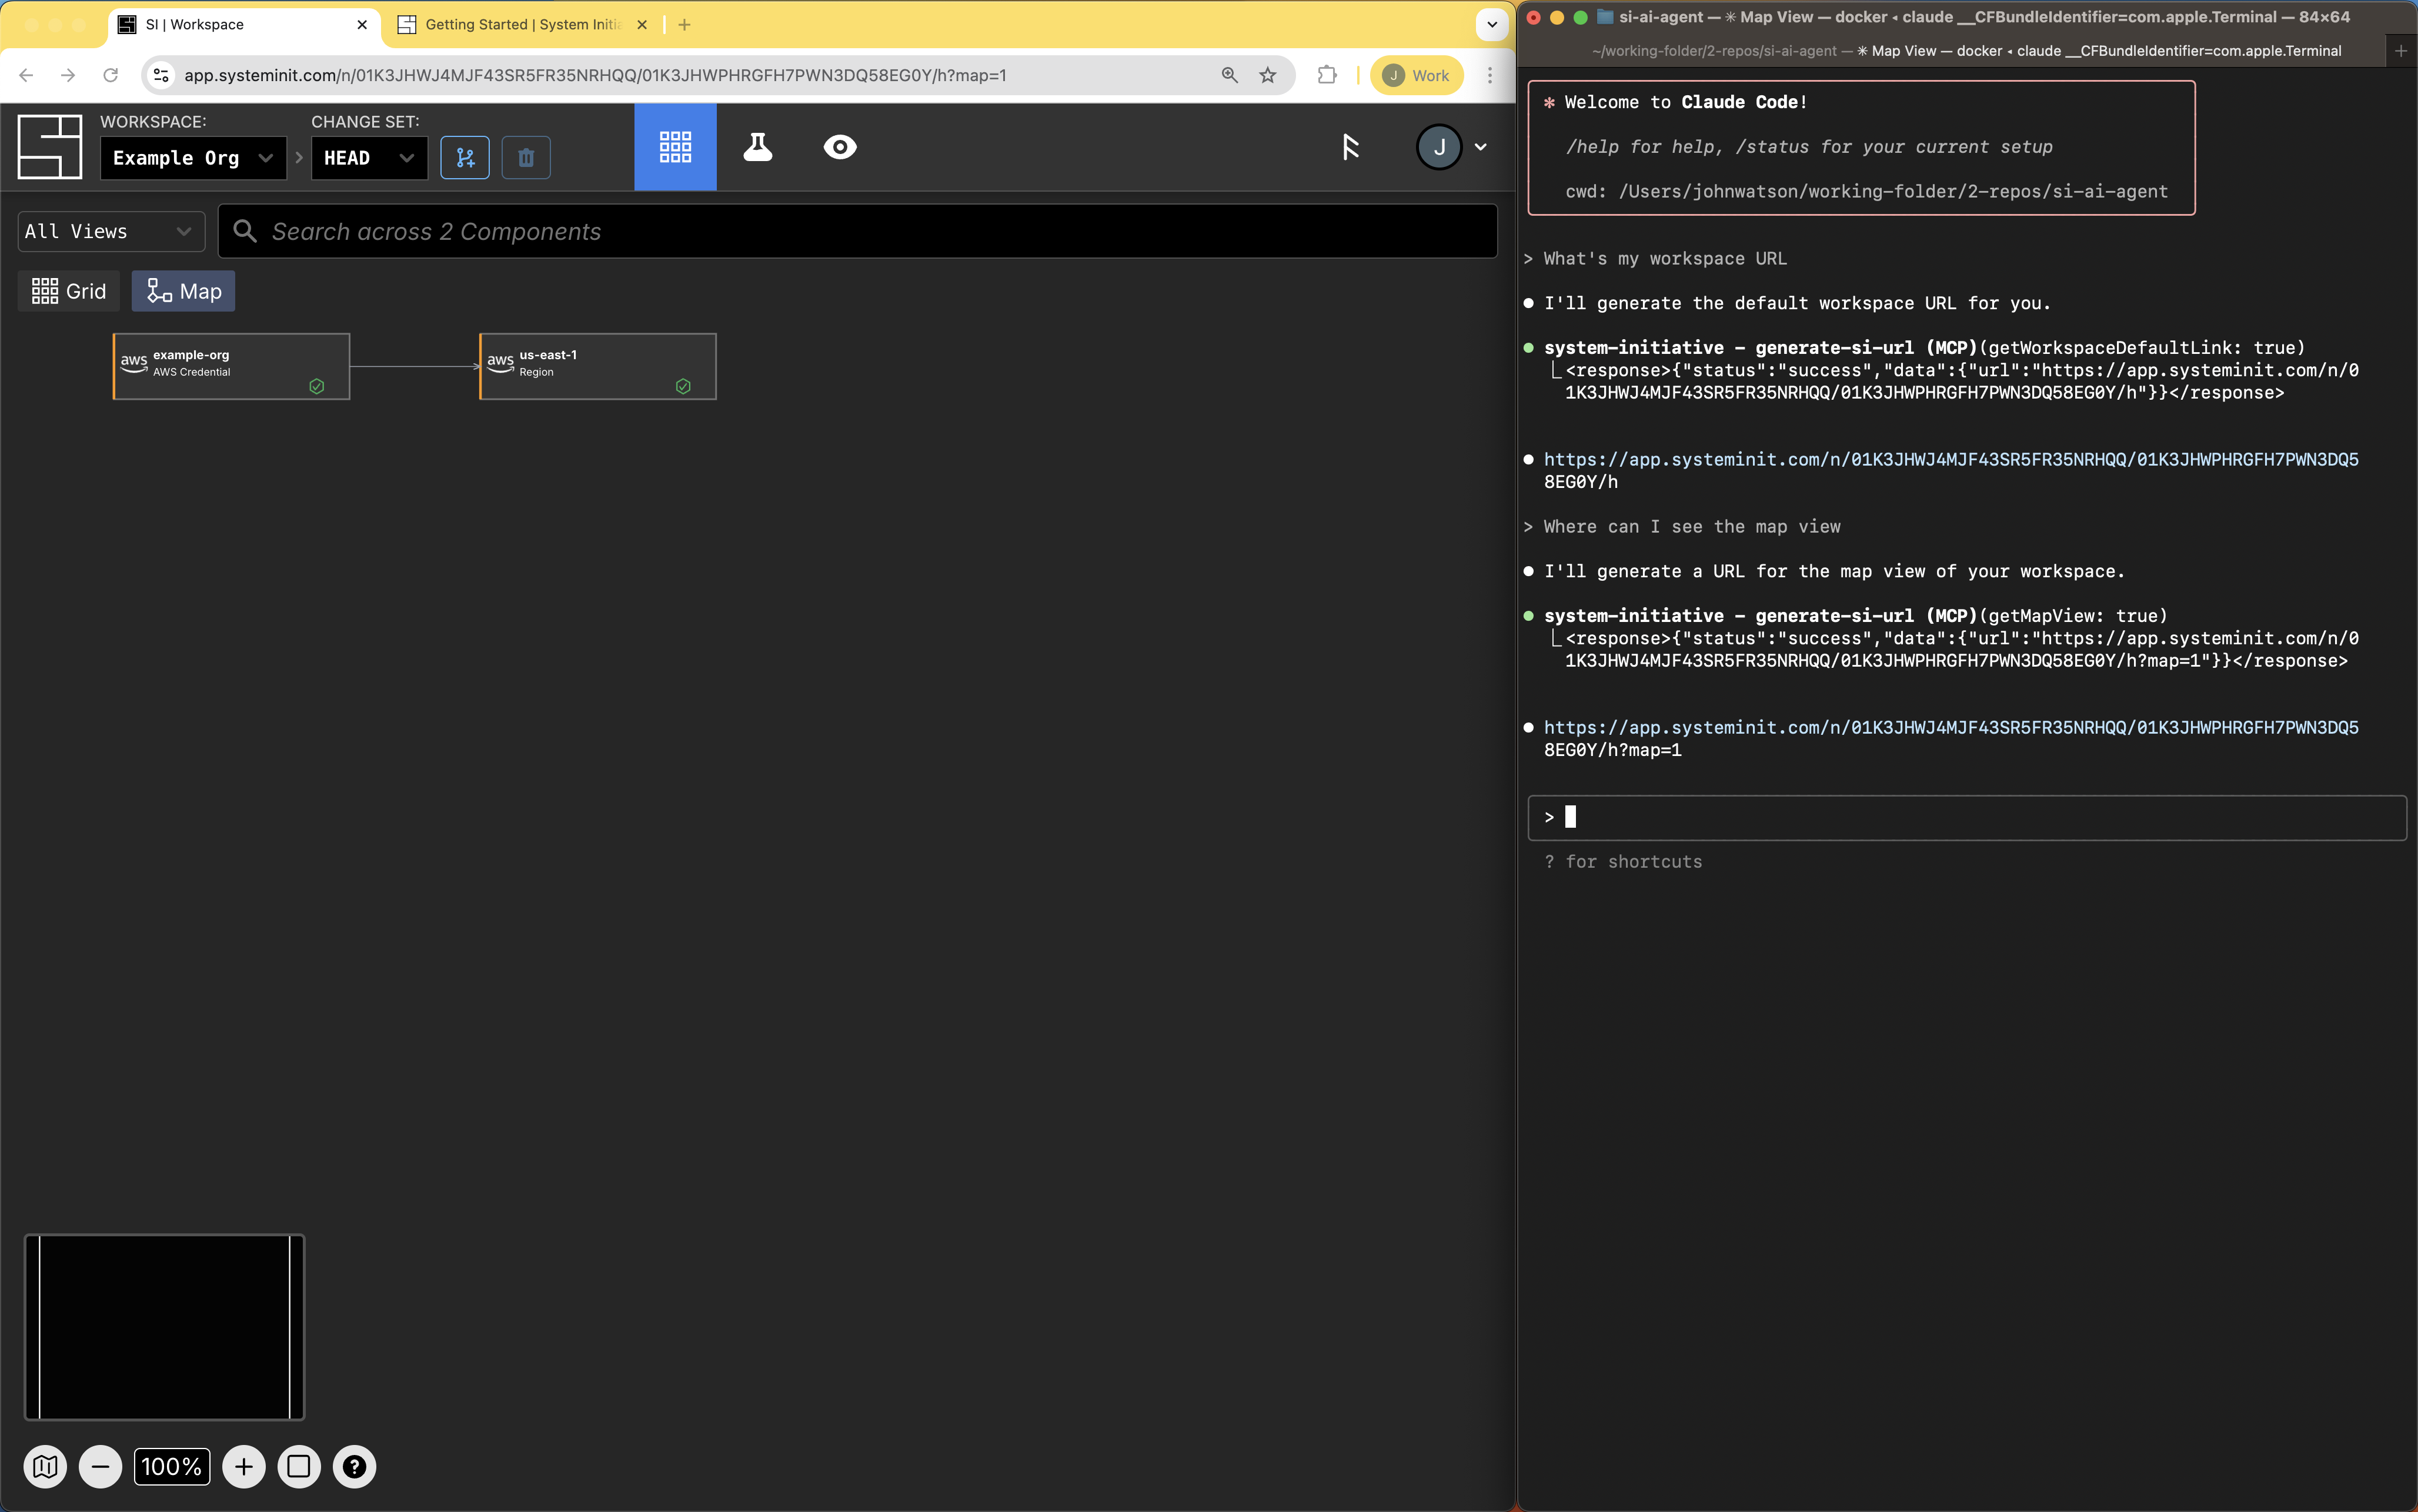Select the us-east-1 Region node

[598, 366]
